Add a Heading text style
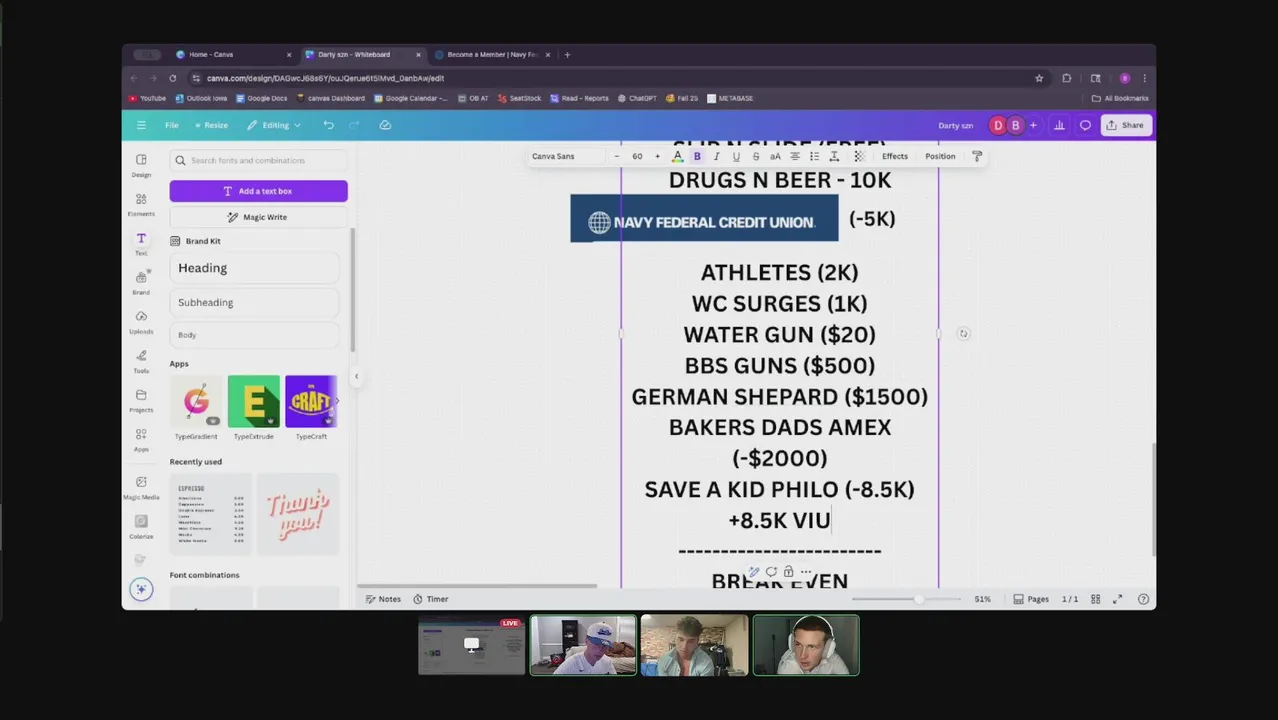Viewport: 1278px width, 720px height. [x=254, y=268]
